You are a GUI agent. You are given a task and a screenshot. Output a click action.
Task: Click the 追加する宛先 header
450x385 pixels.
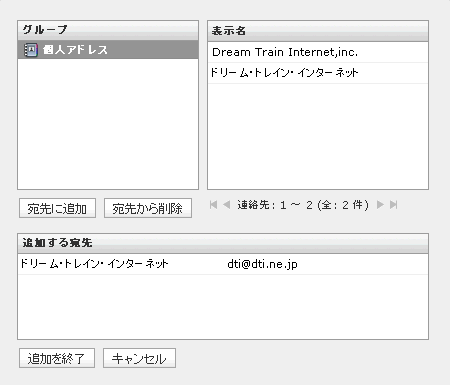(x=223, y=243)
